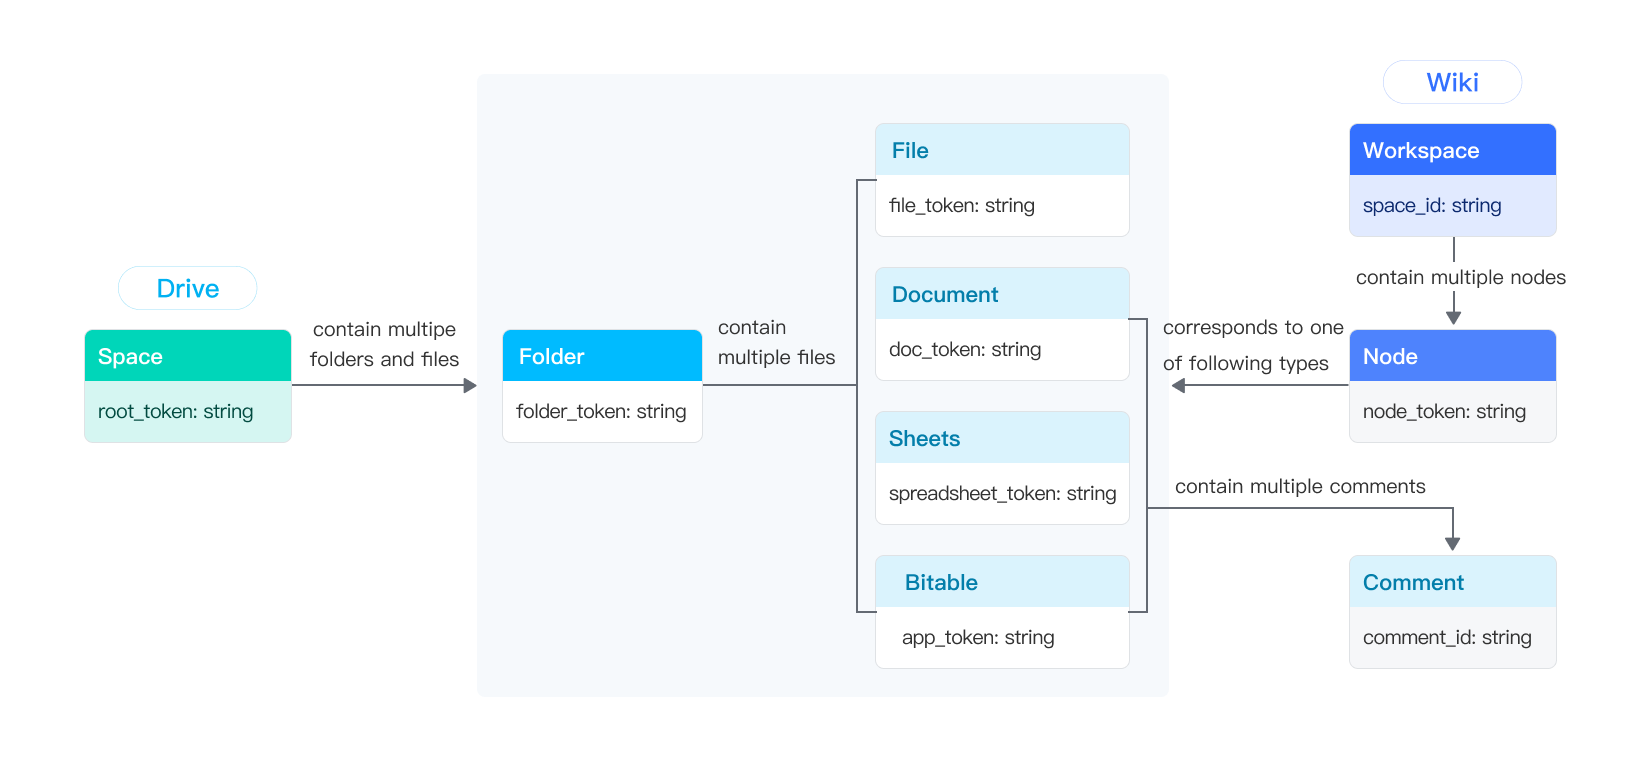The height and width of the screenshot is (757, 1640).
Task: Click app_token: string field
Action: pos(1002,638)
